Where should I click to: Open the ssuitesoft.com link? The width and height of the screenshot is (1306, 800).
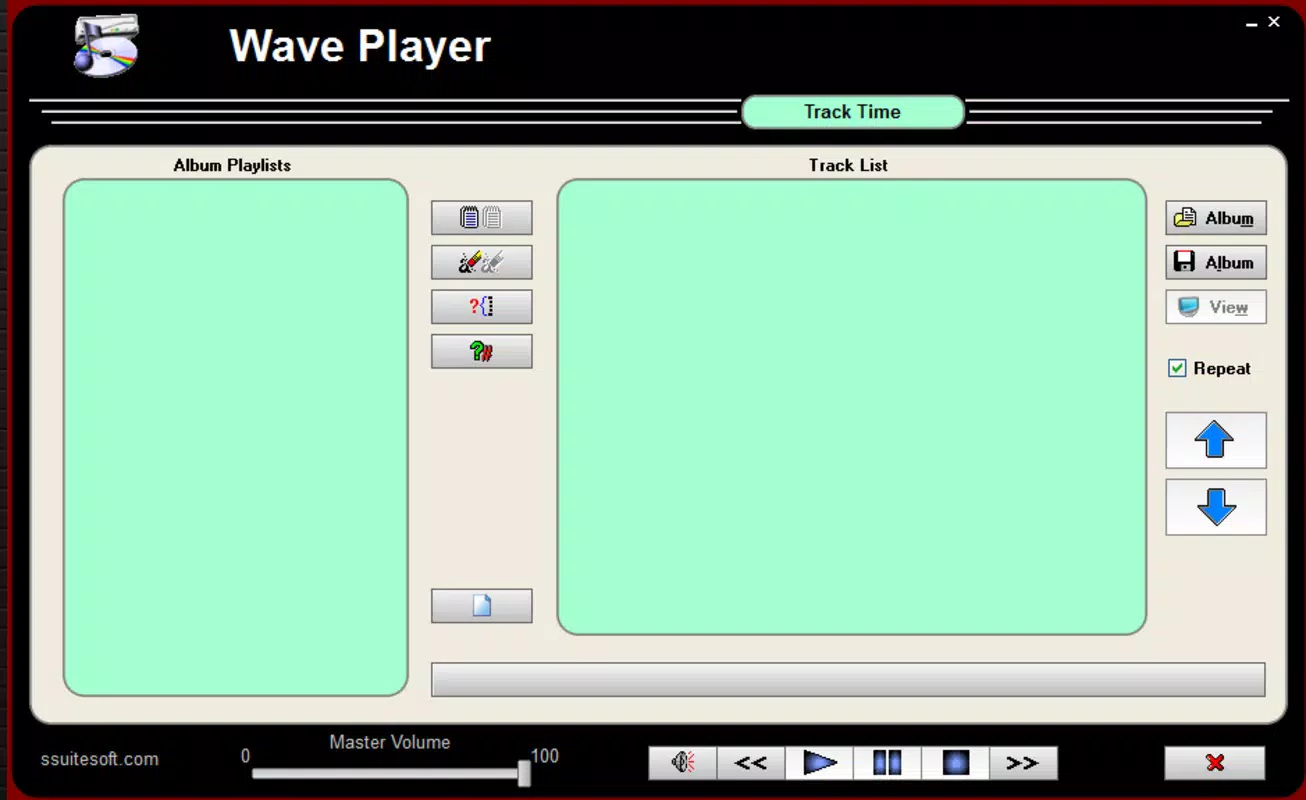99,759
